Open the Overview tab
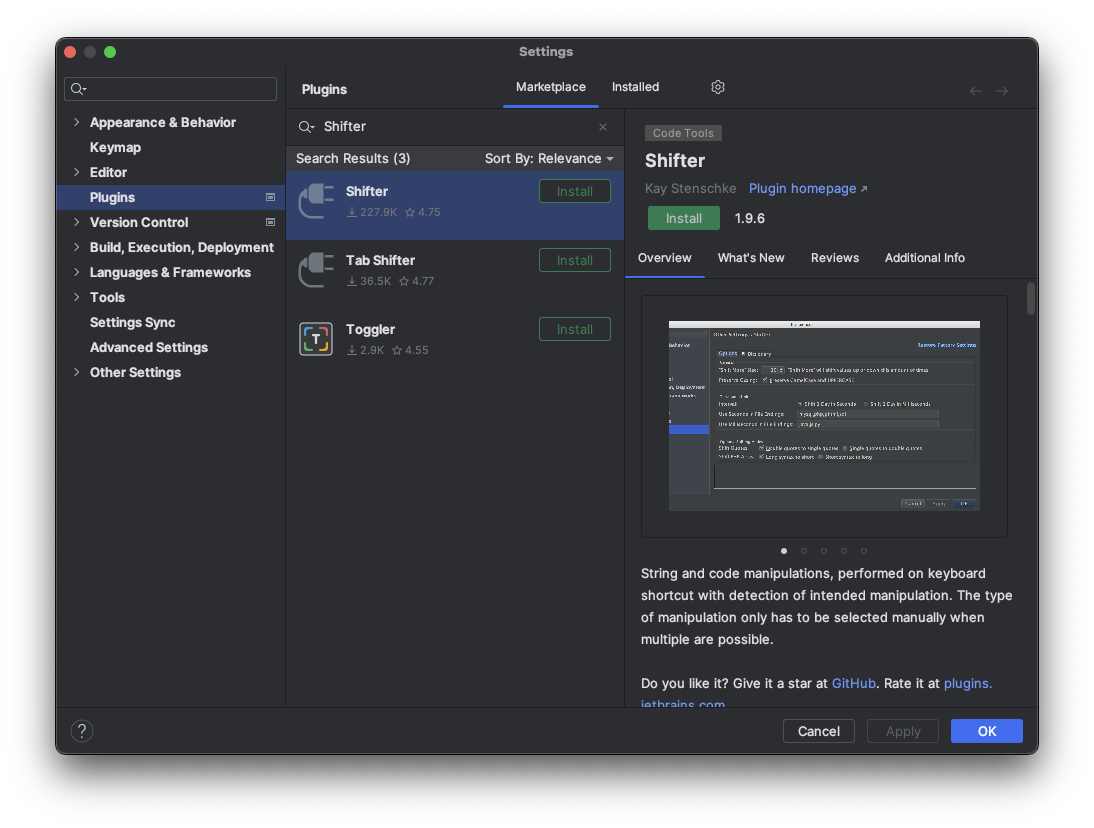Image resolution: width=1094 pixels, height=828 pixels. (664, 258)
